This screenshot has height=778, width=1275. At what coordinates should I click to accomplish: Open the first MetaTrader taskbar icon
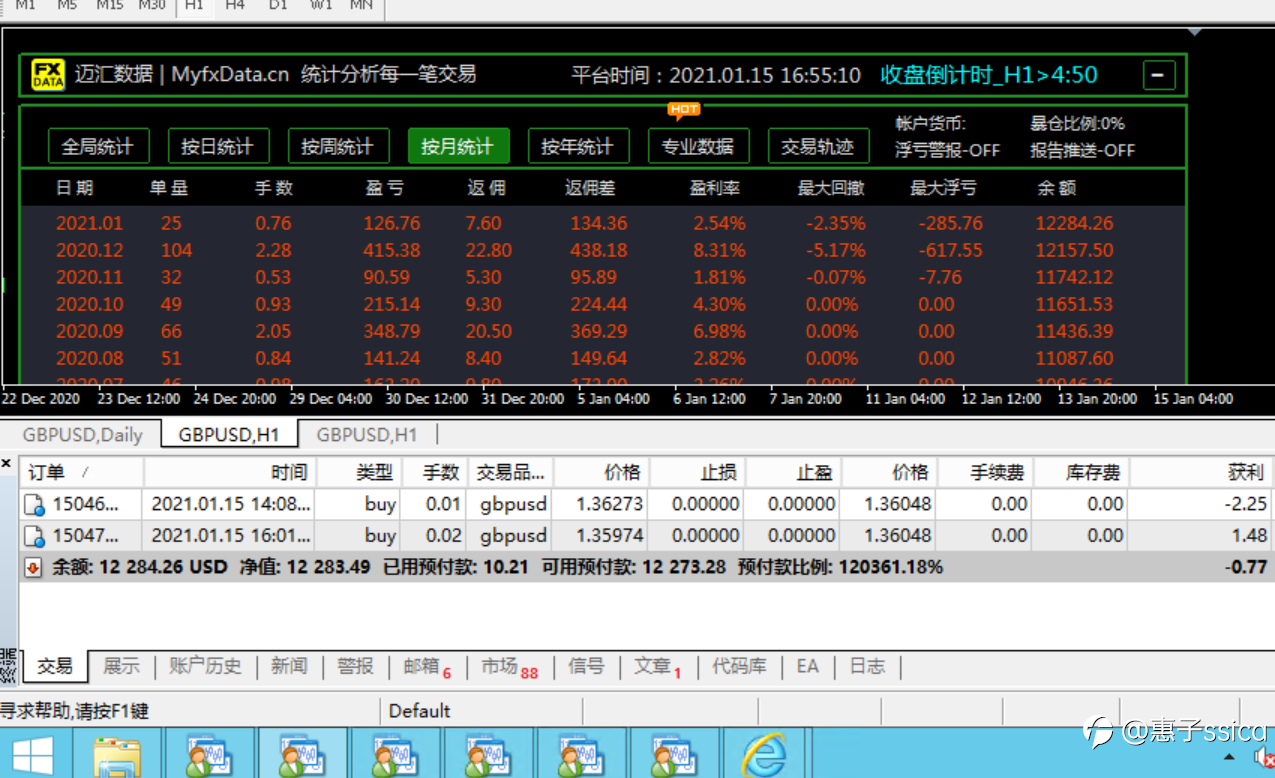pos(209,754)
